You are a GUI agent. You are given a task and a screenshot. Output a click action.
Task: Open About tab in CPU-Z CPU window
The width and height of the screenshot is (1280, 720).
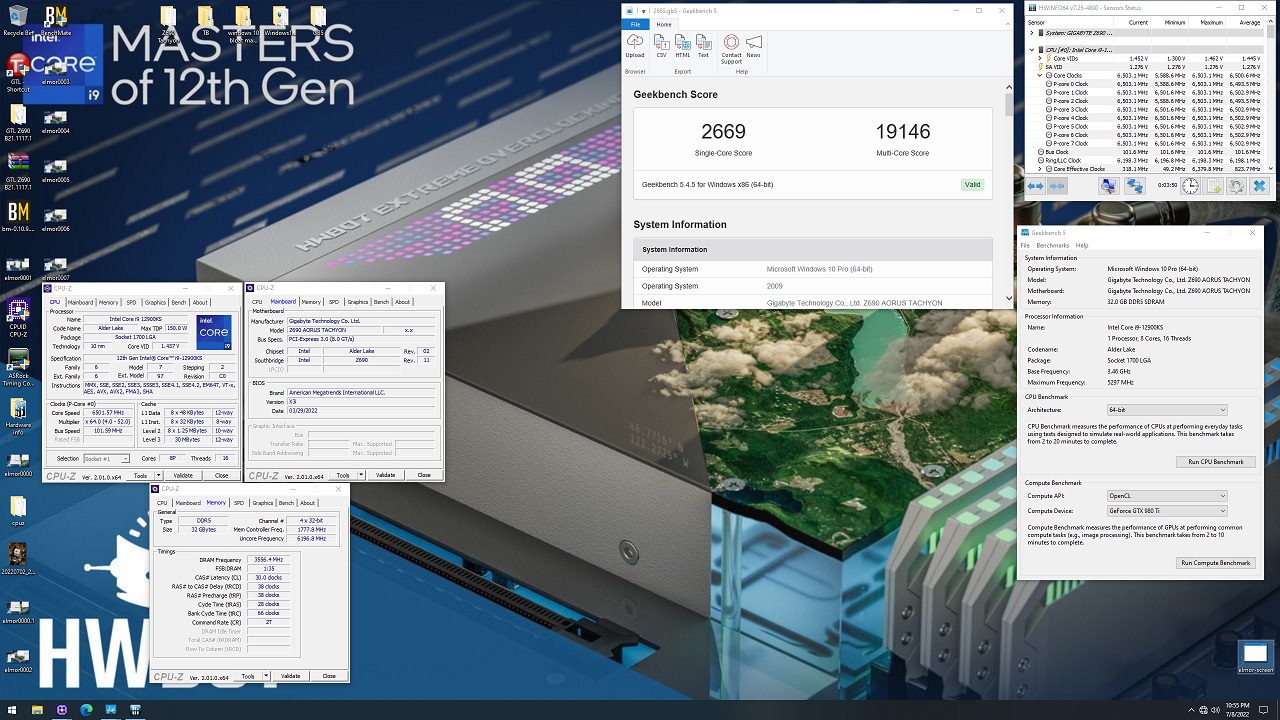coord(200,302)
